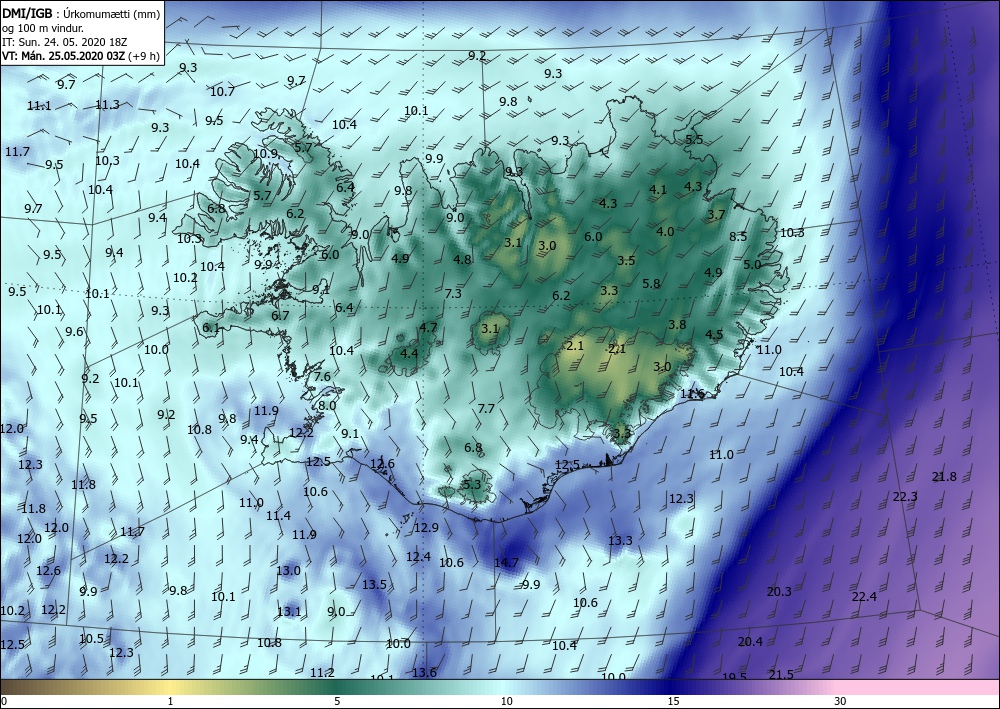Click the '30' label on the color scale
The width and height of the screenshot is (1000, 709).
point(841,701)
